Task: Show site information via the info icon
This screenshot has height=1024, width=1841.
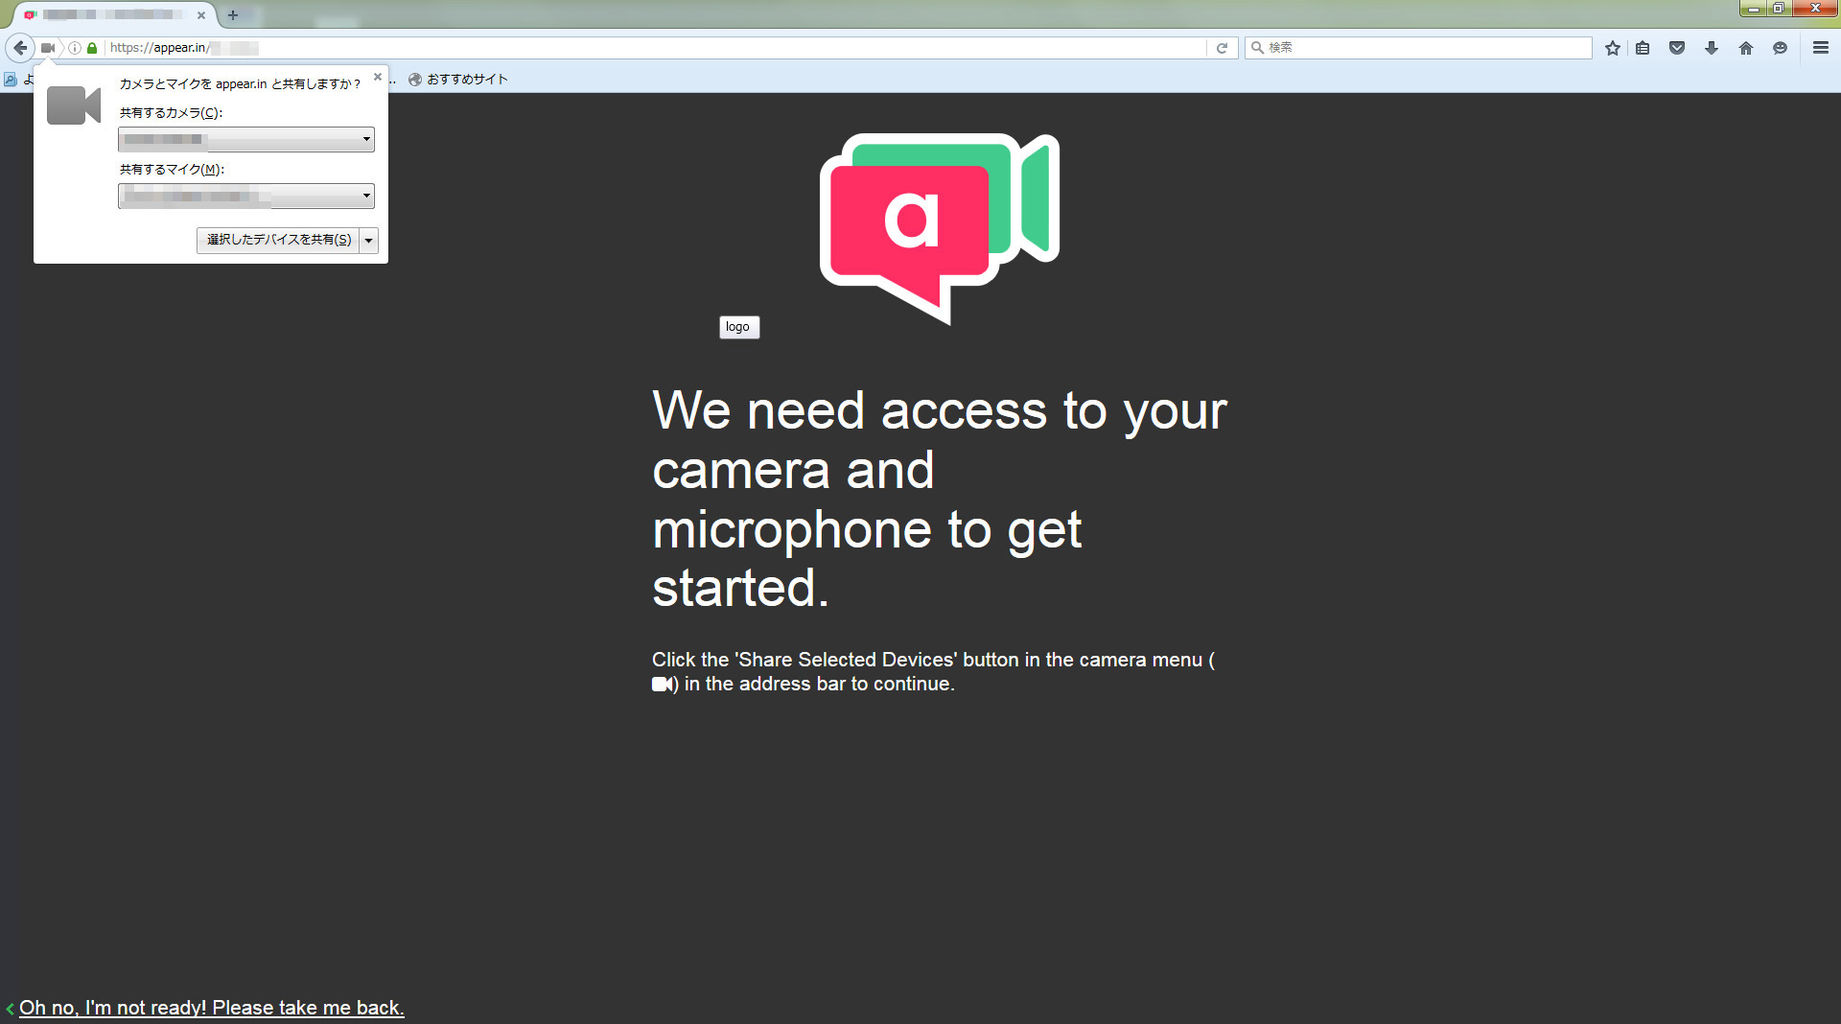Action: pos(74,48)
